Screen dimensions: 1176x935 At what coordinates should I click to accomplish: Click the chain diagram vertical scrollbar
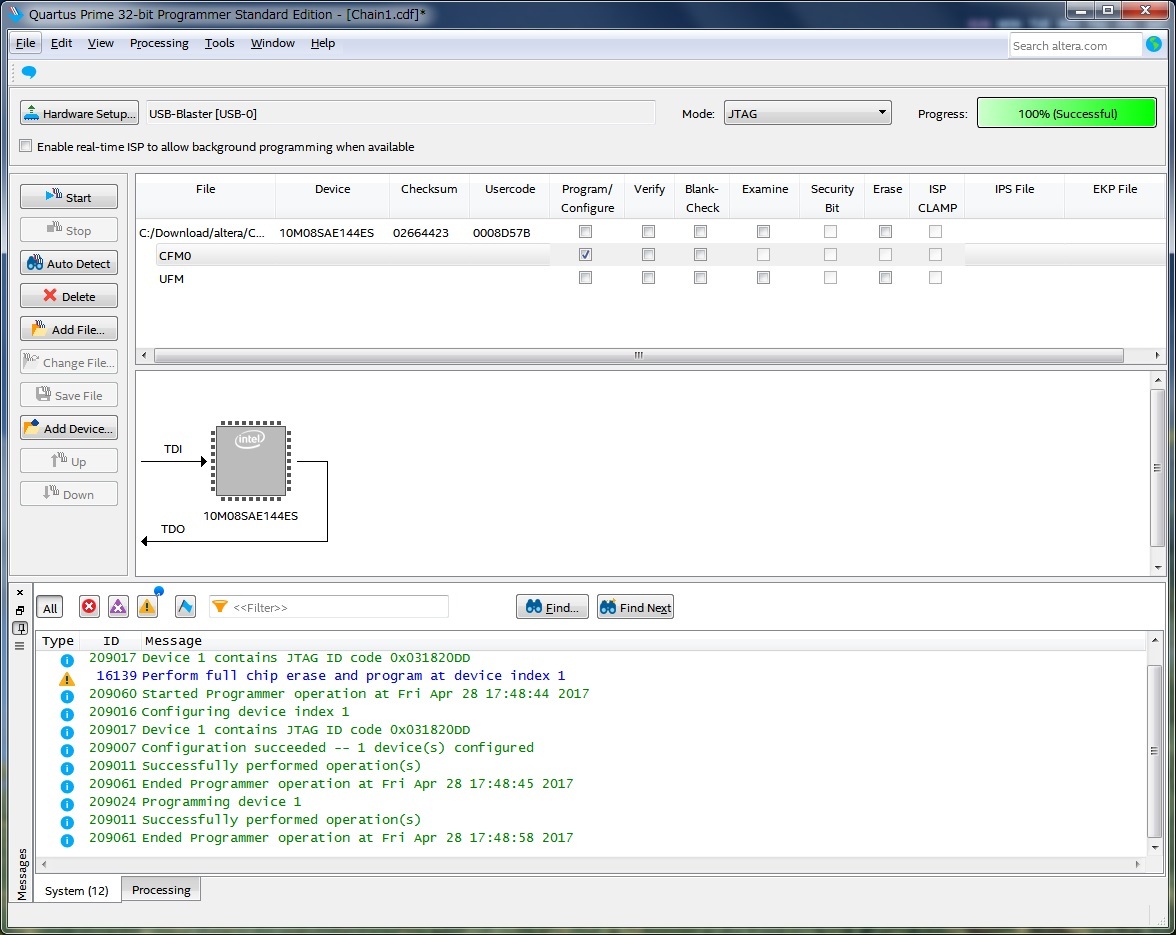click(1157, 467)
